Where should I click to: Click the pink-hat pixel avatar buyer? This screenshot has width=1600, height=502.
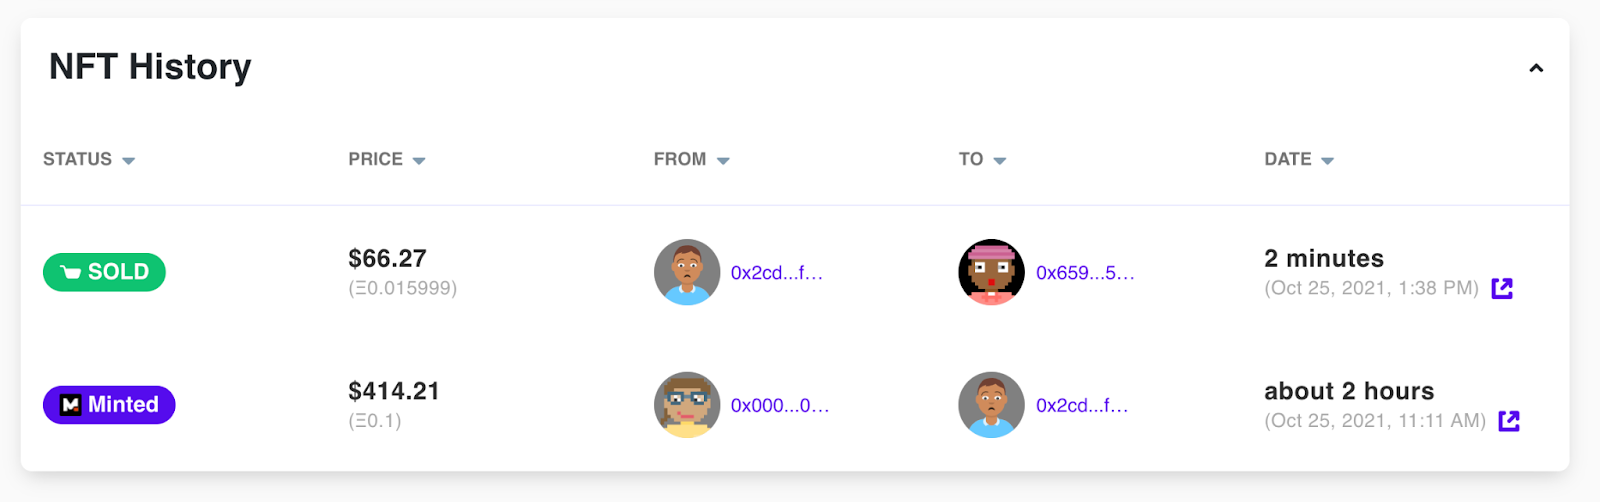tap(991, 272)
